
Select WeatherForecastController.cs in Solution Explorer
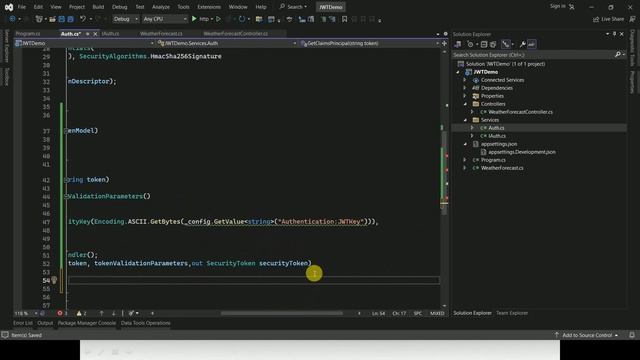pyautogui.click(x=520, y=112)
